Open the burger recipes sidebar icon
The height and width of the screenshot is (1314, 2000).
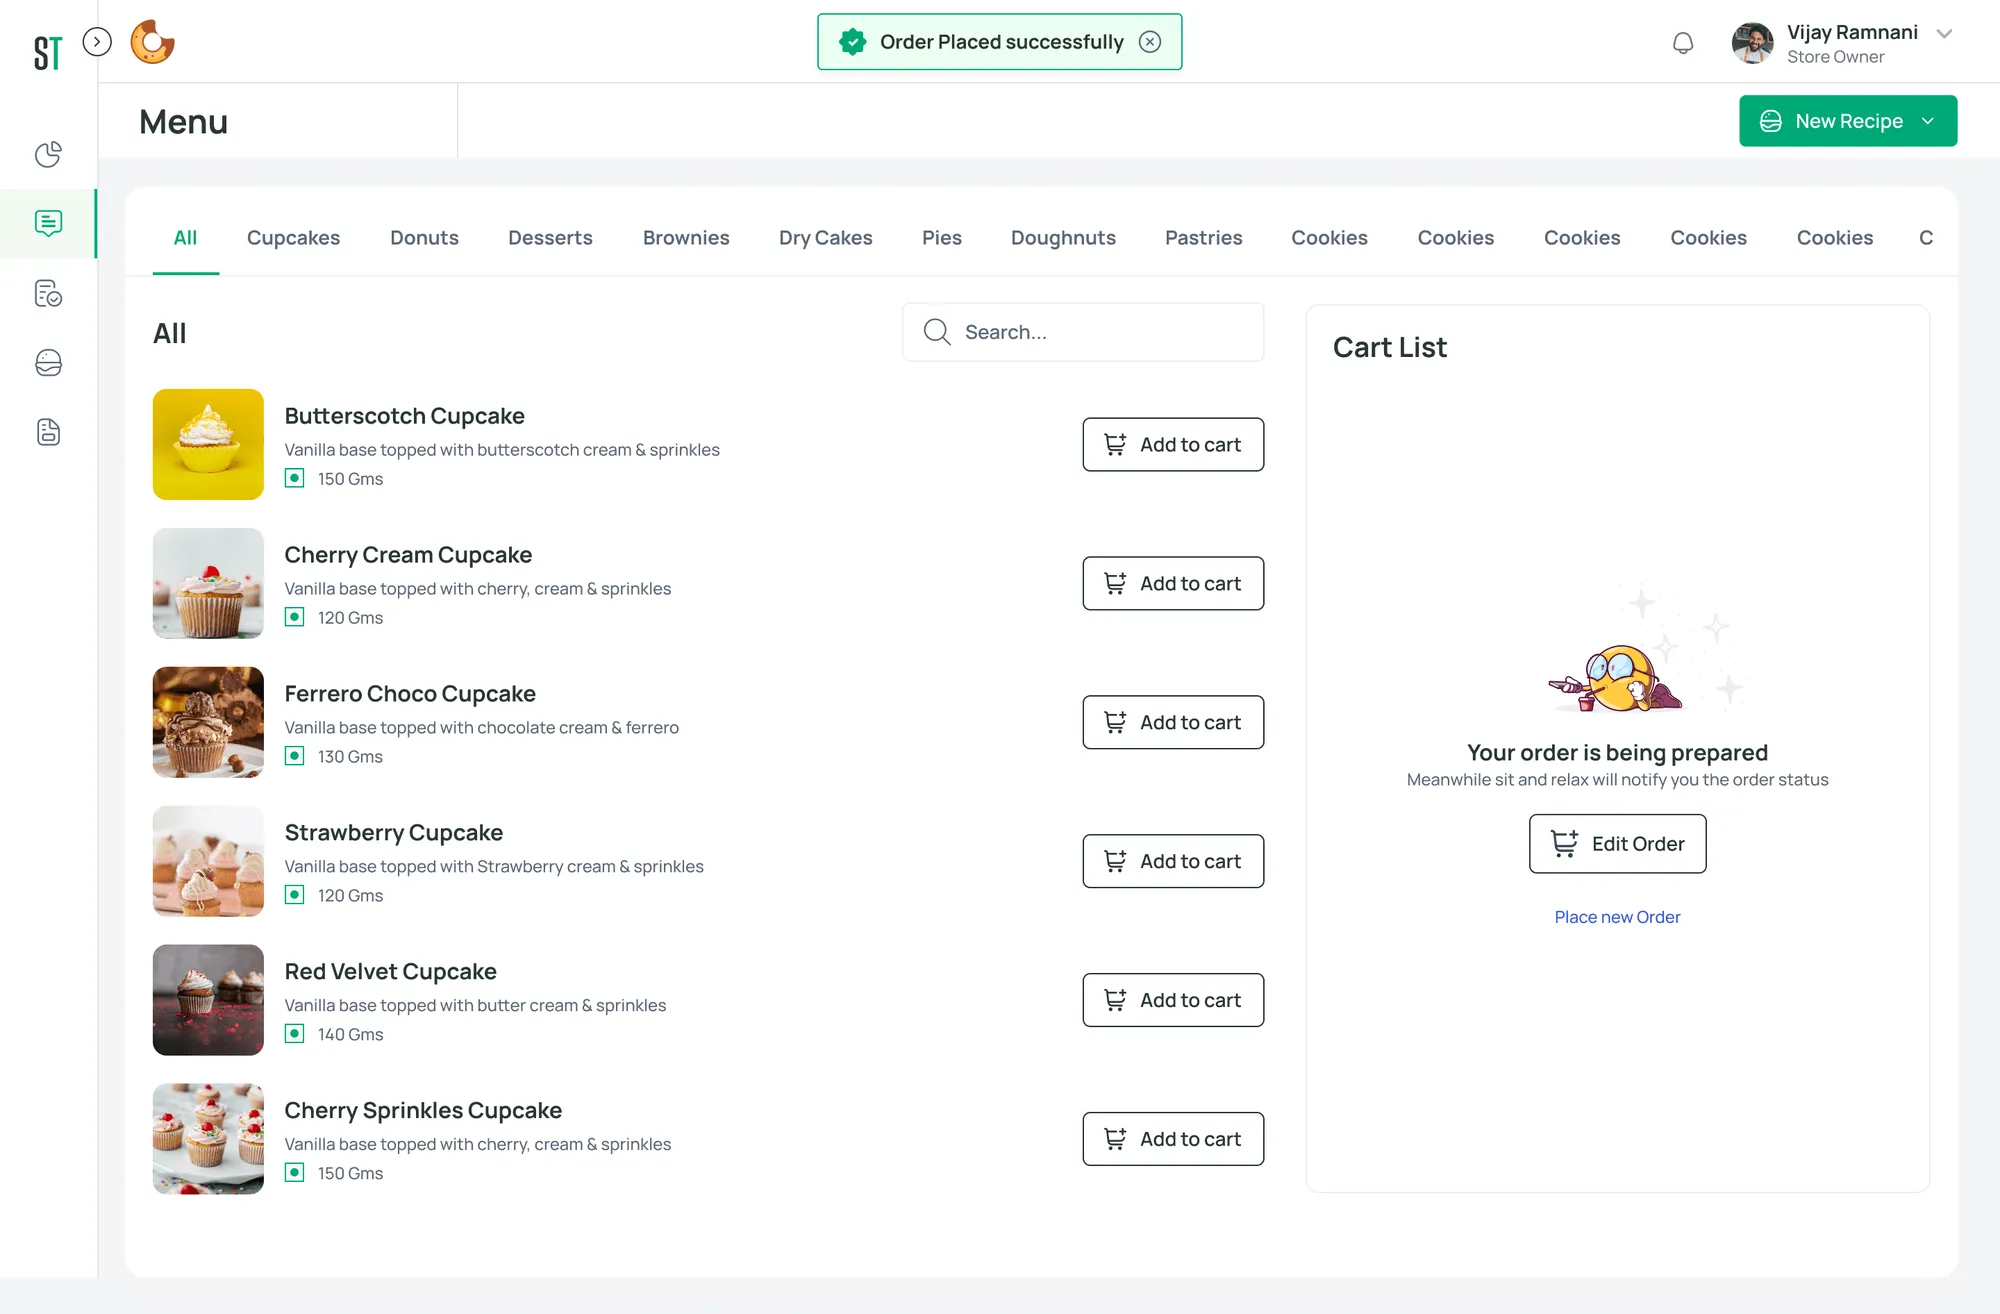tap(48, 362)
